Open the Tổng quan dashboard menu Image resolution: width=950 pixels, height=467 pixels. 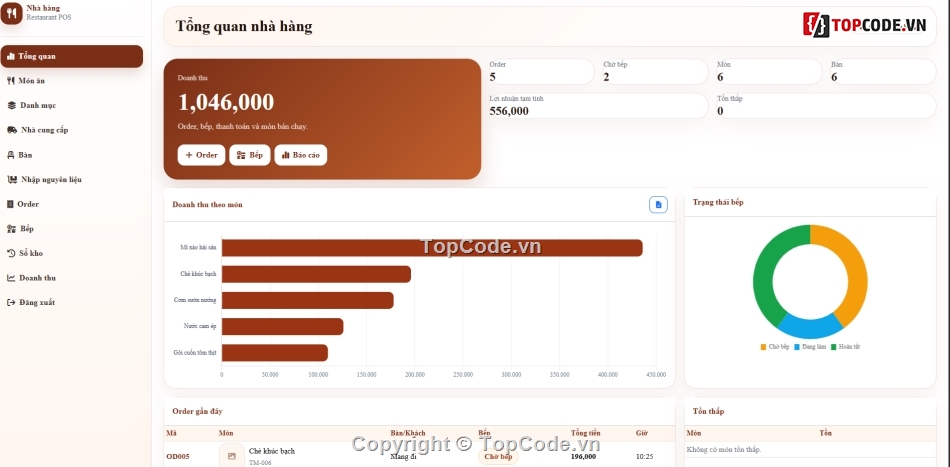(71, 56)
